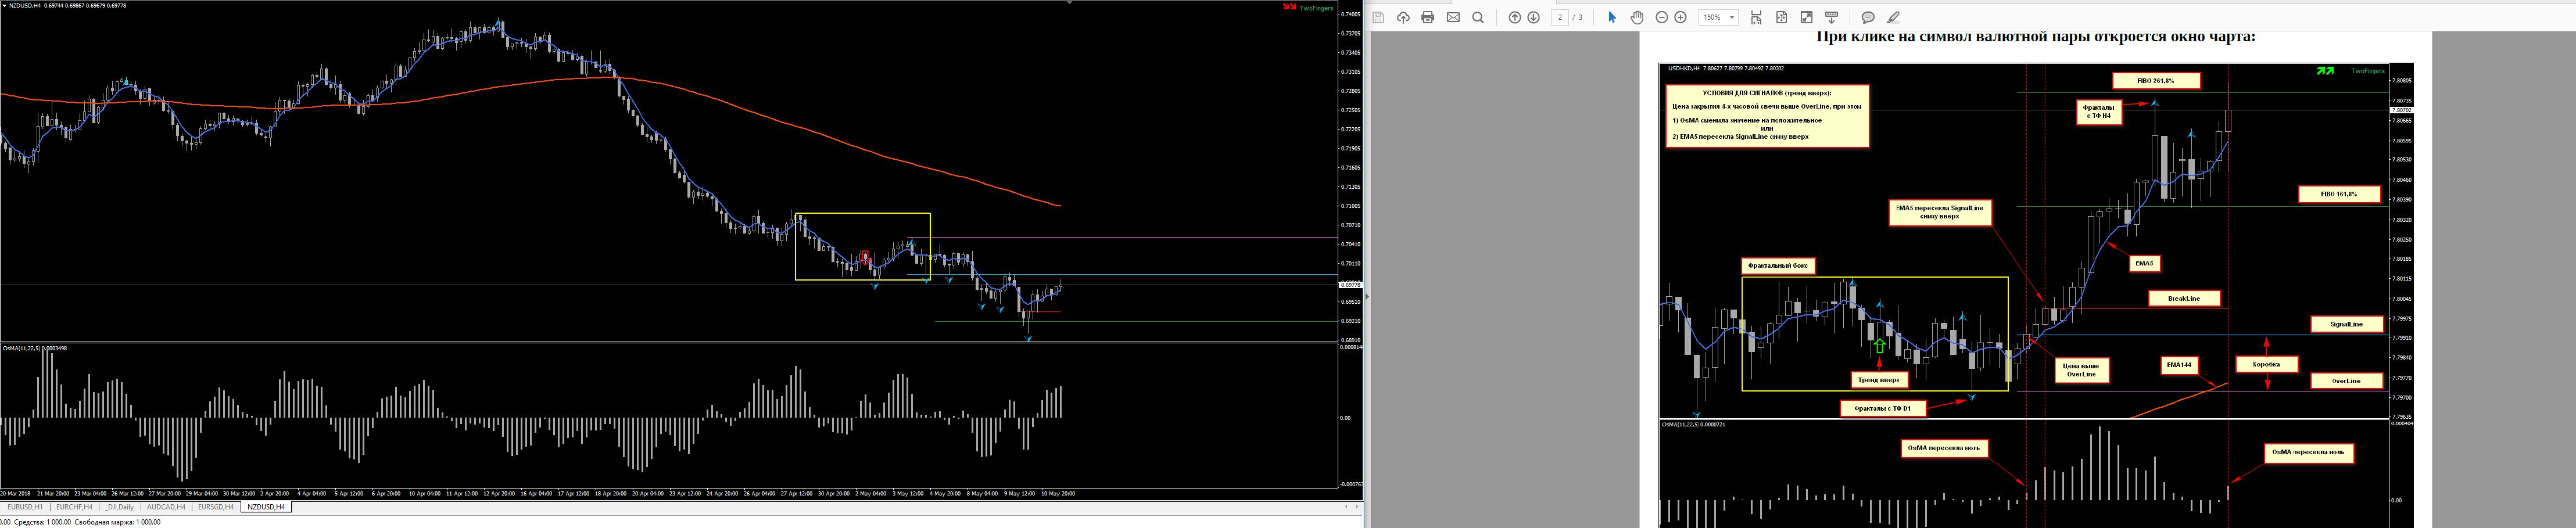Switch to the EURCHF,H4 chart tab
This screenshot has width=2576, height=528.
click(x=73, y=507)
